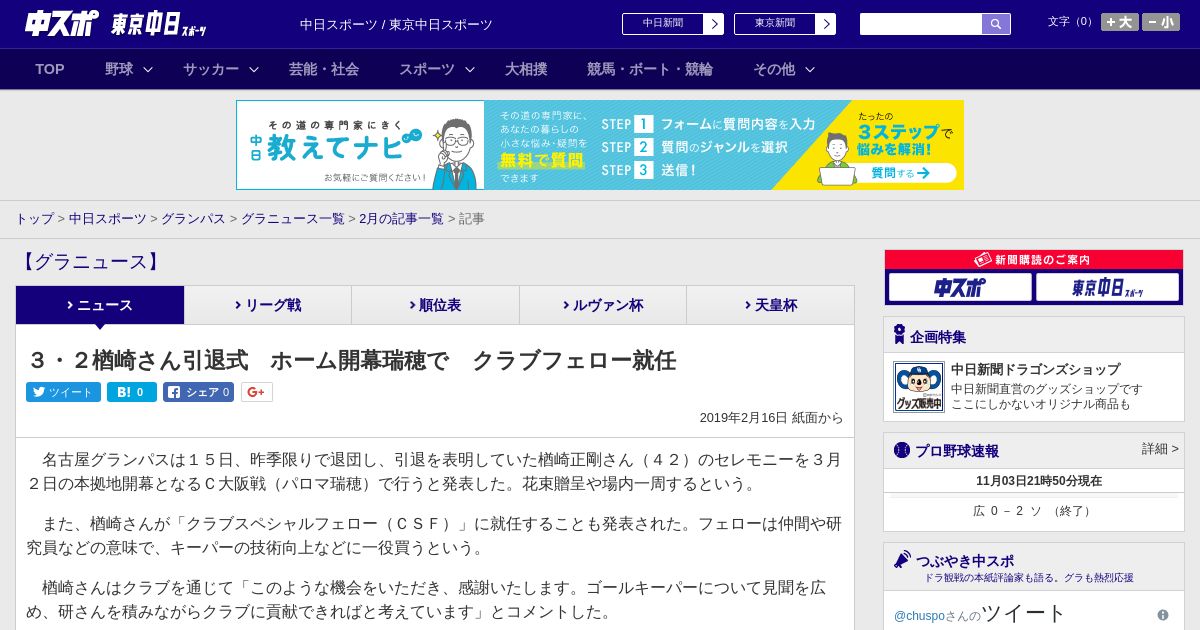This screenshot has width=1200, height=630.
Task: Switch to the リーグ戦 tab
Action: pyautogui.click(x=268, y=305)
